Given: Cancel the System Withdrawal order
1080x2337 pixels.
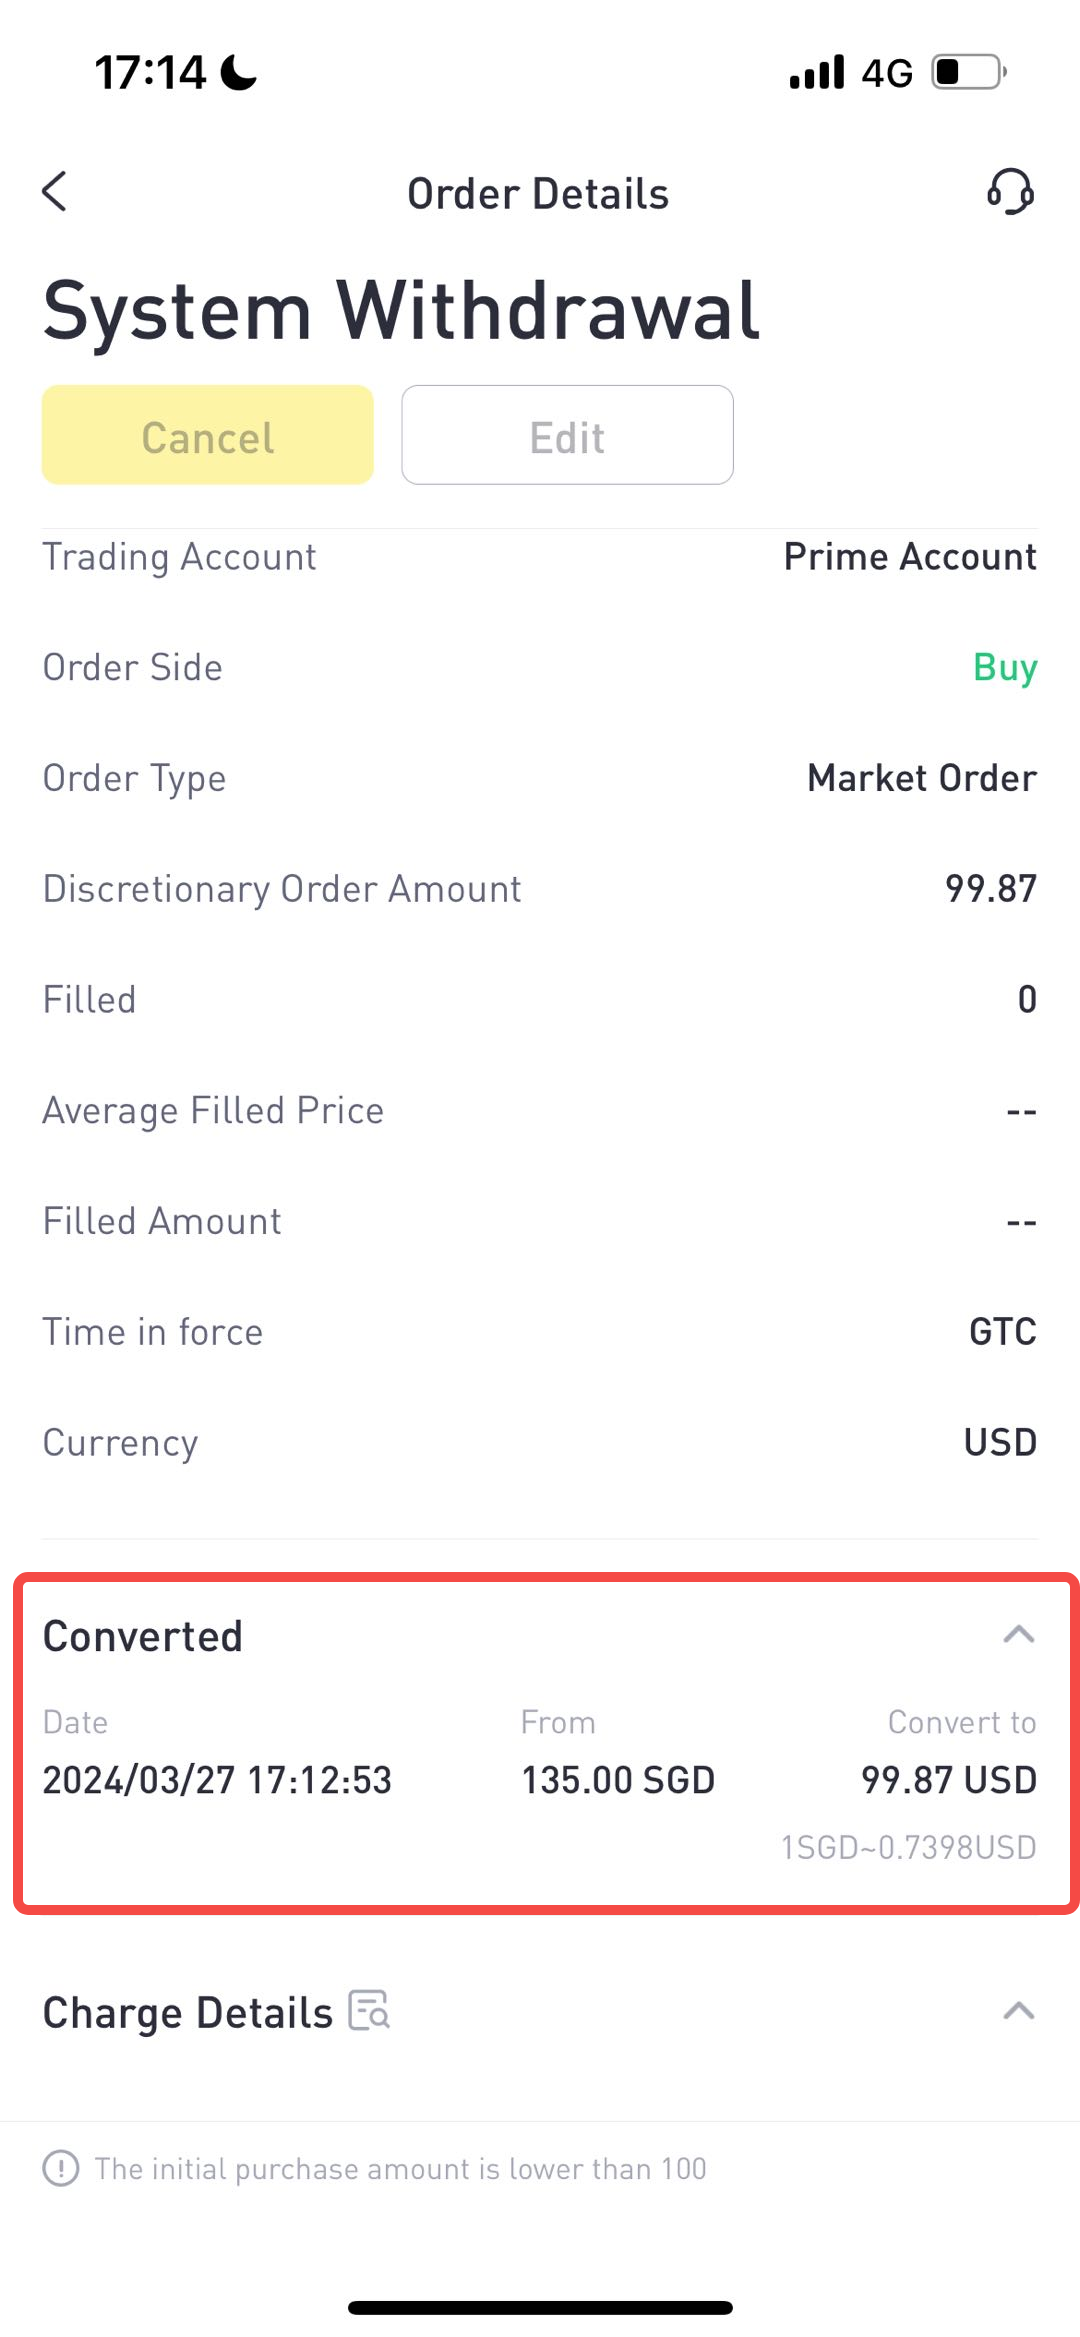Looking at the screenshot, I should click(208, 435).
